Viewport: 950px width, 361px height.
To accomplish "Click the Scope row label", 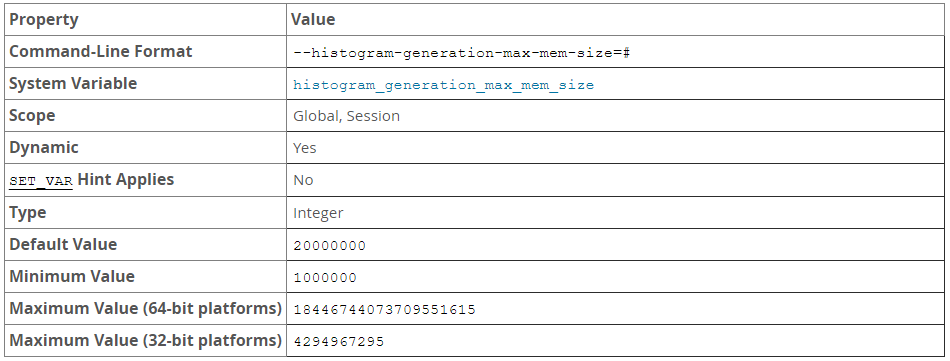I will click(32, 116).
